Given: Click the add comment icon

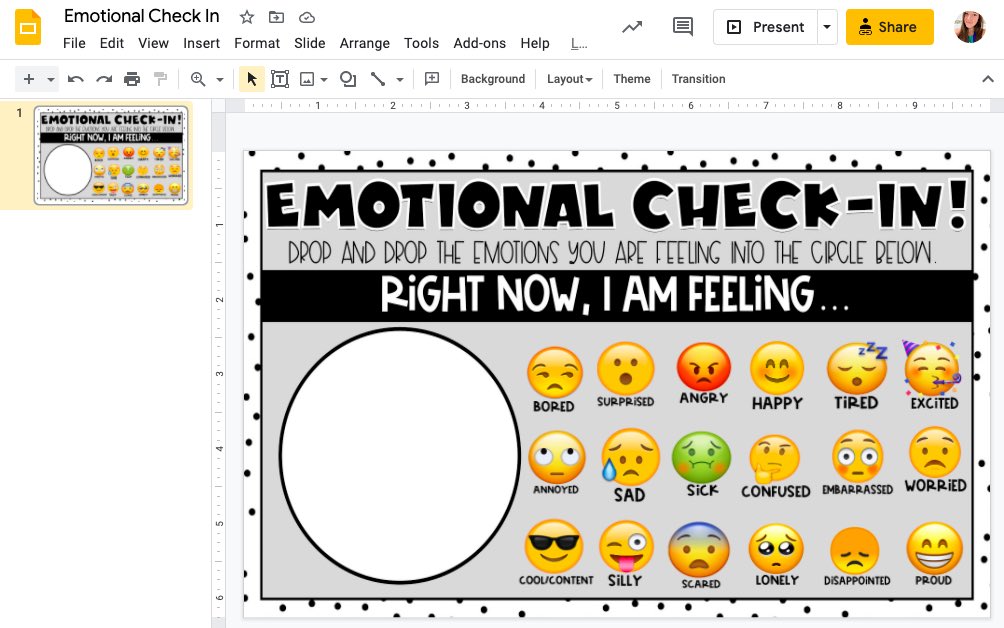Looking at the screenshot, I should tap(432, 79).
